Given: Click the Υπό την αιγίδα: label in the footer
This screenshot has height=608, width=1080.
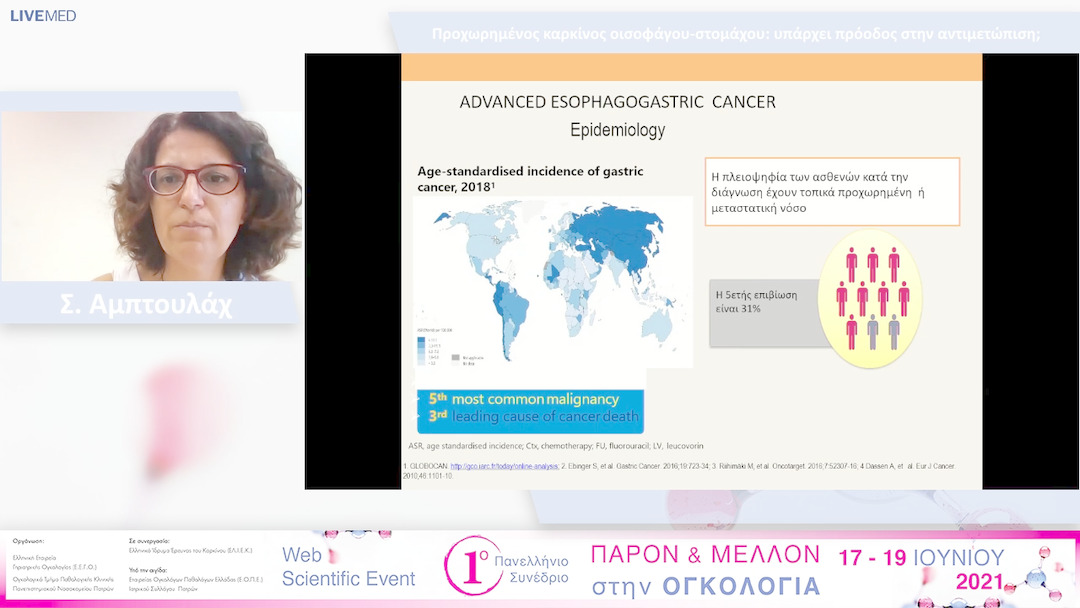Looking at the screenshot, I should point(148,570).
